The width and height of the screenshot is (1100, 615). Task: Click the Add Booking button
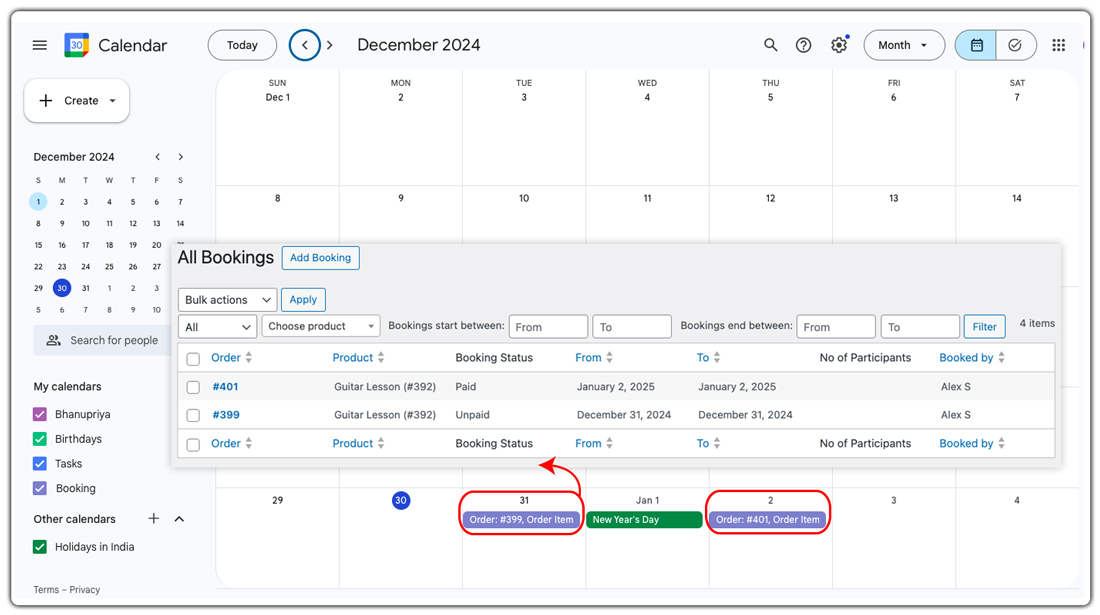click(320, 257)
